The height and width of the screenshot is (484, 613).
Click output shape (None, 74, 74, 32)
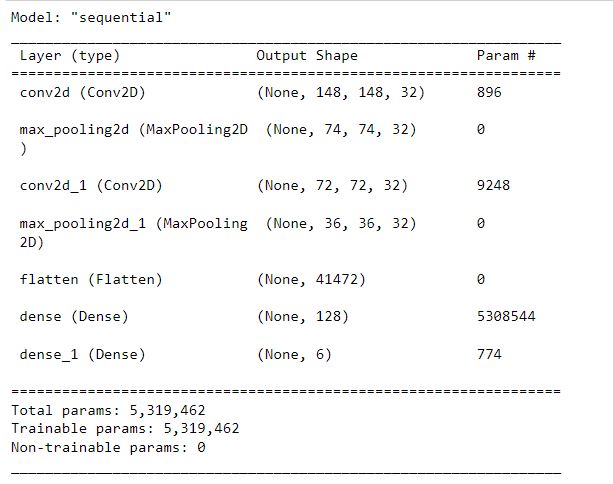click(341, 129)
